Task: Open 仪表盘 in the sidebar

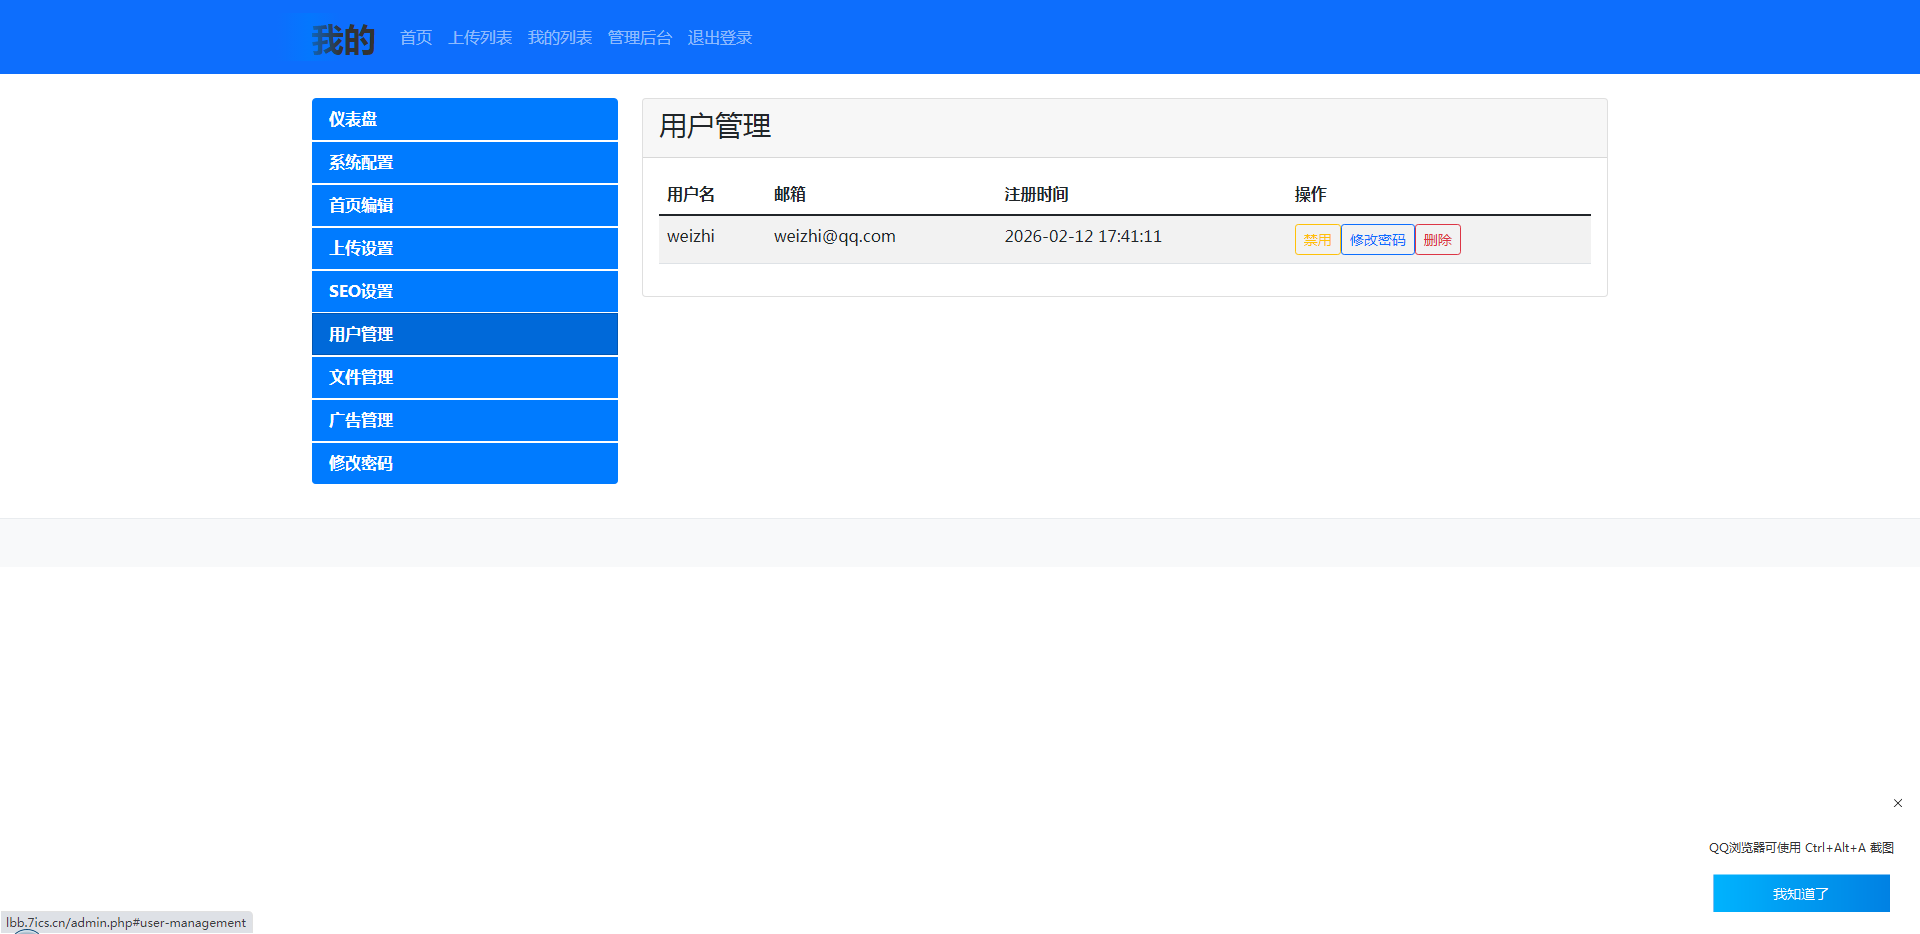Action: click(x=464, y=119)
